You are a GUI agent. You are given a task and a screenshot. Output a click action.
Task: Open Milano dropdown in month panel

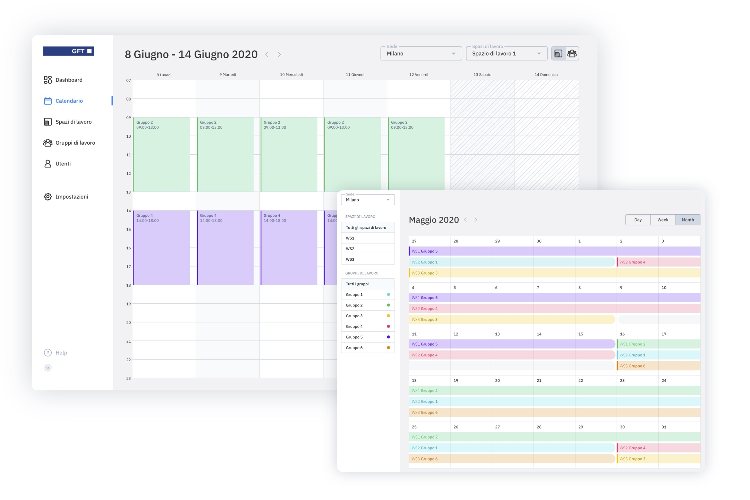pos(368,200)
